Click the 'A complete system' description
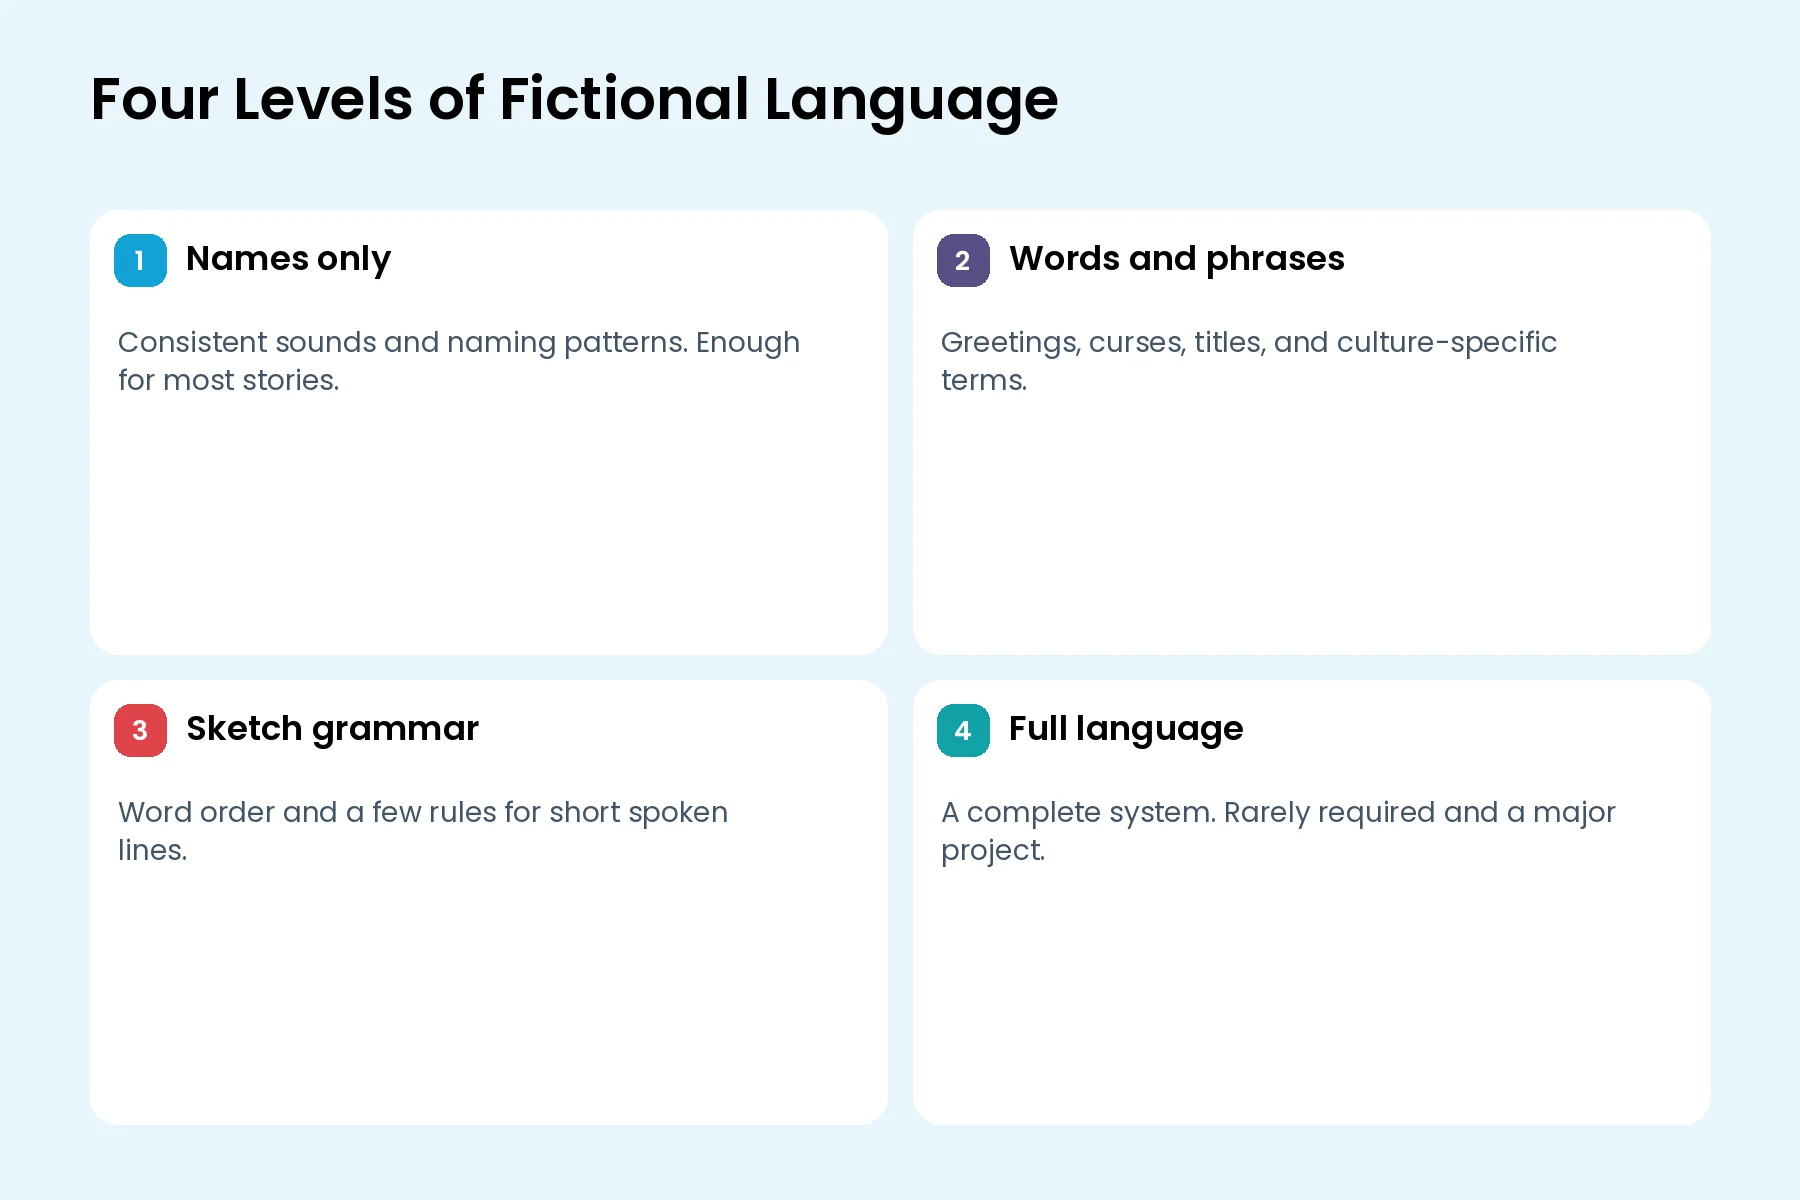This screenshot has height=1200, width=1800. pos(1278,831)
